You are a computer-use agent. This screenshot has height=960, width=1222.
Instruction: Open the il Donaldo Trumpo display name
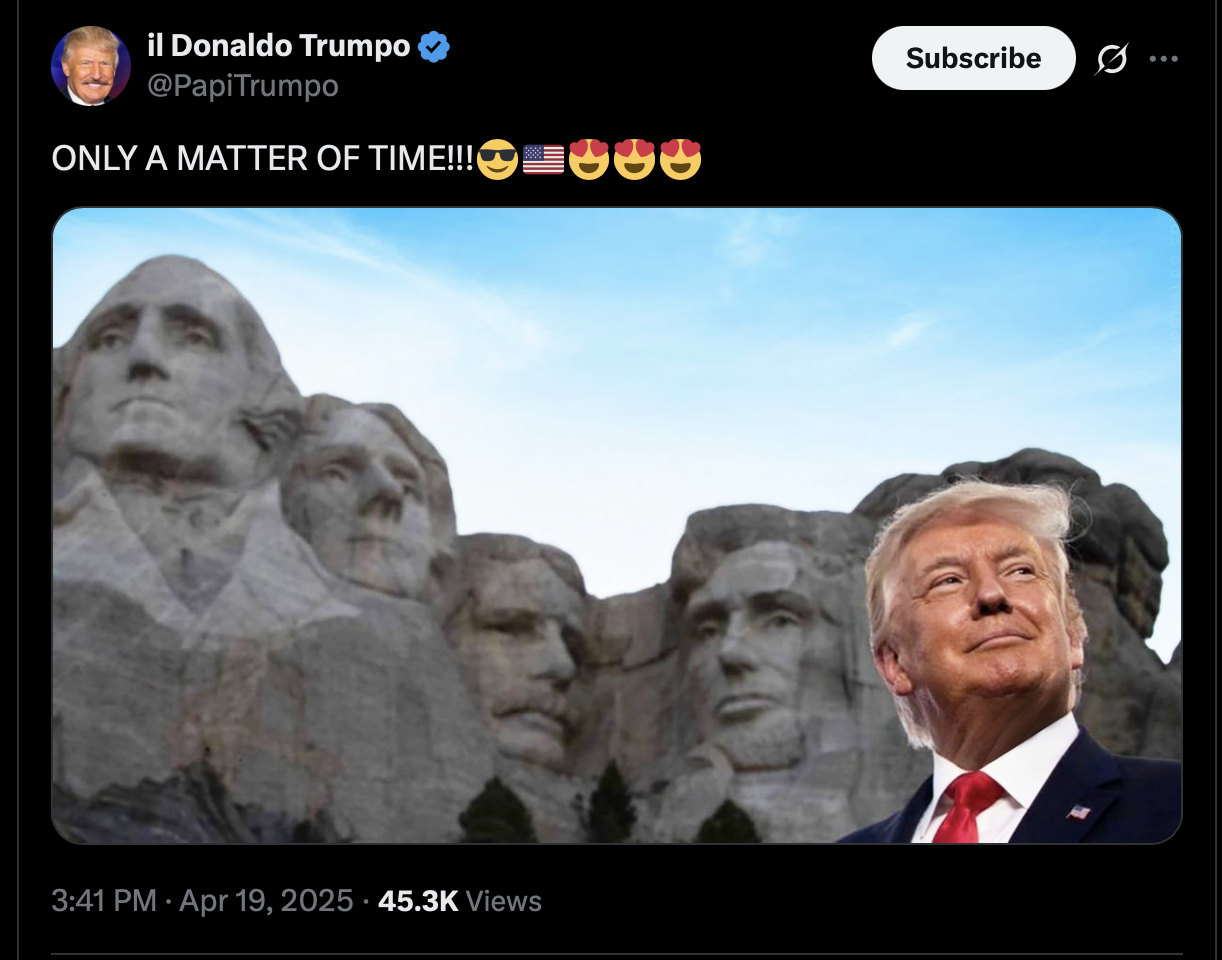click(279, 45)
